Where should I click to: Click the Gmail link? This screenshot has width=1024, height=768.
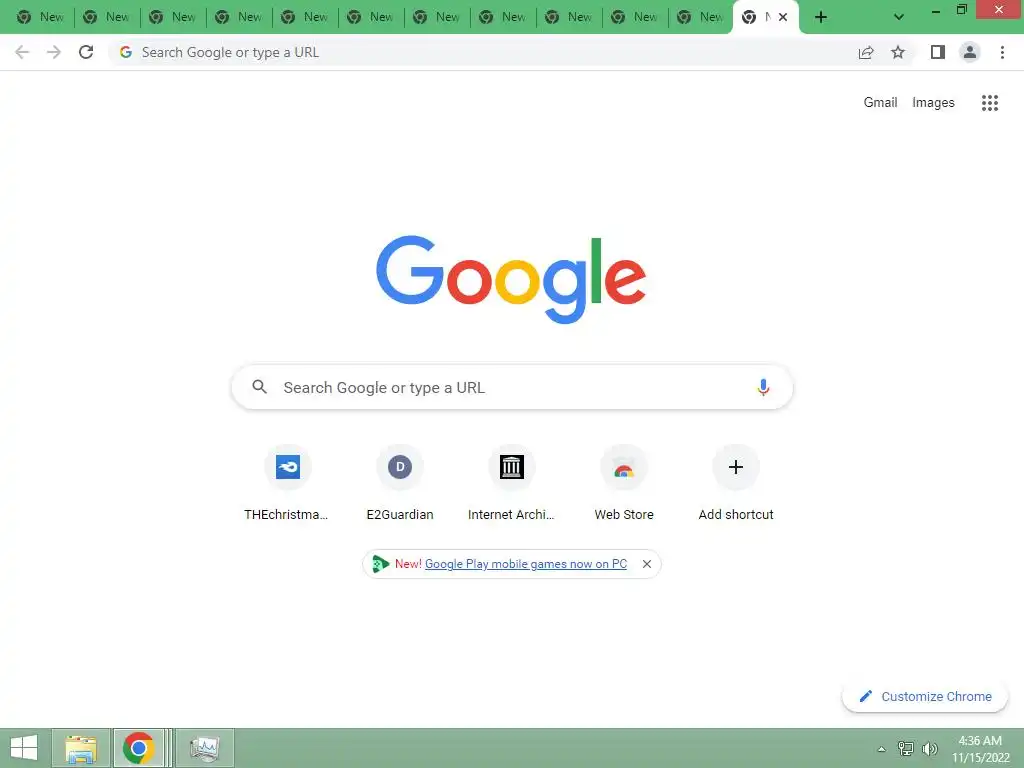(x=880, y=103)
